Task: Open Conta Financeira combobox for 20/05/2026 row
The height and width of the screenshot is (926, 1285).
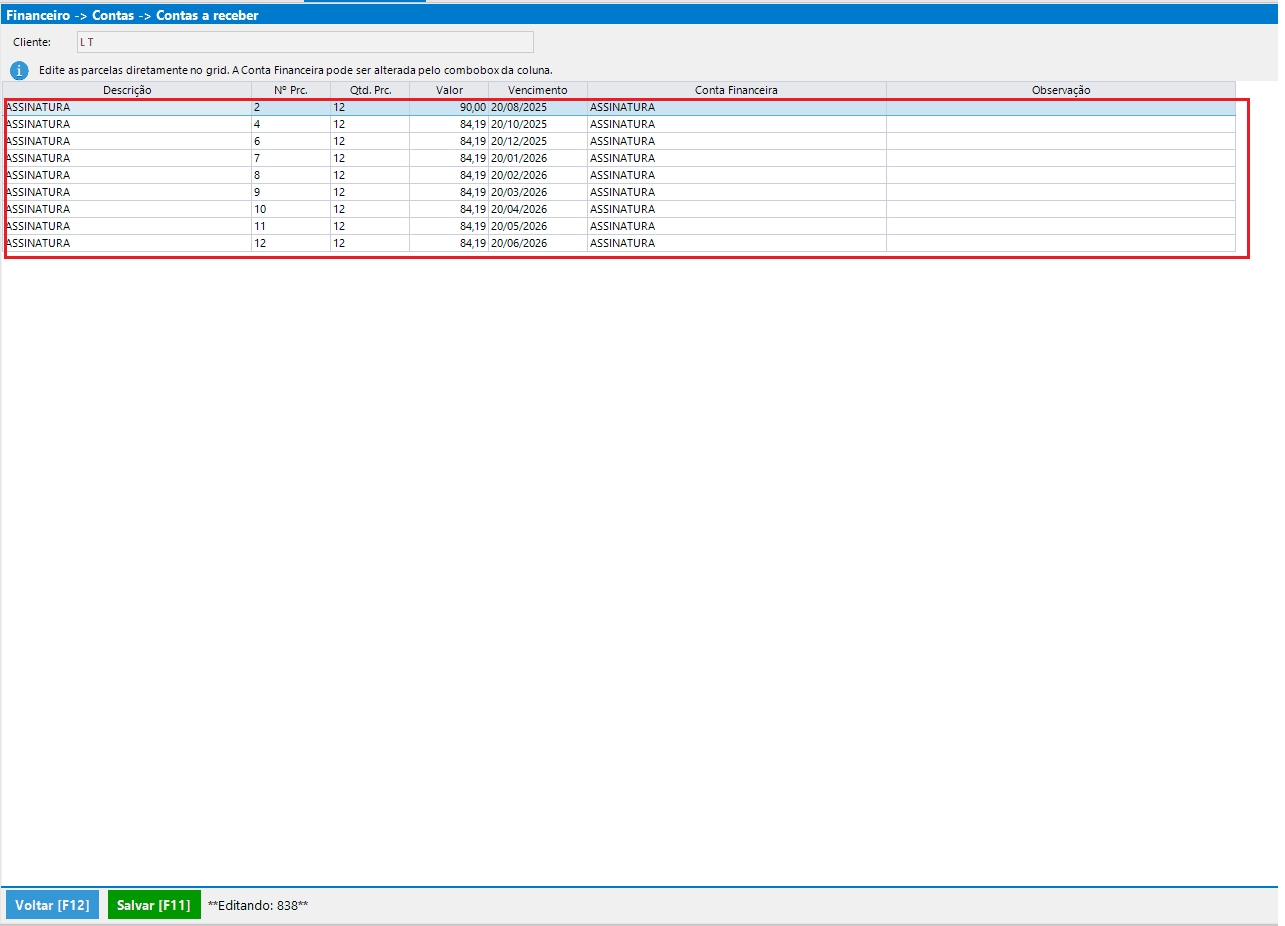Action: pyautogui.click(x=737, y=226)
